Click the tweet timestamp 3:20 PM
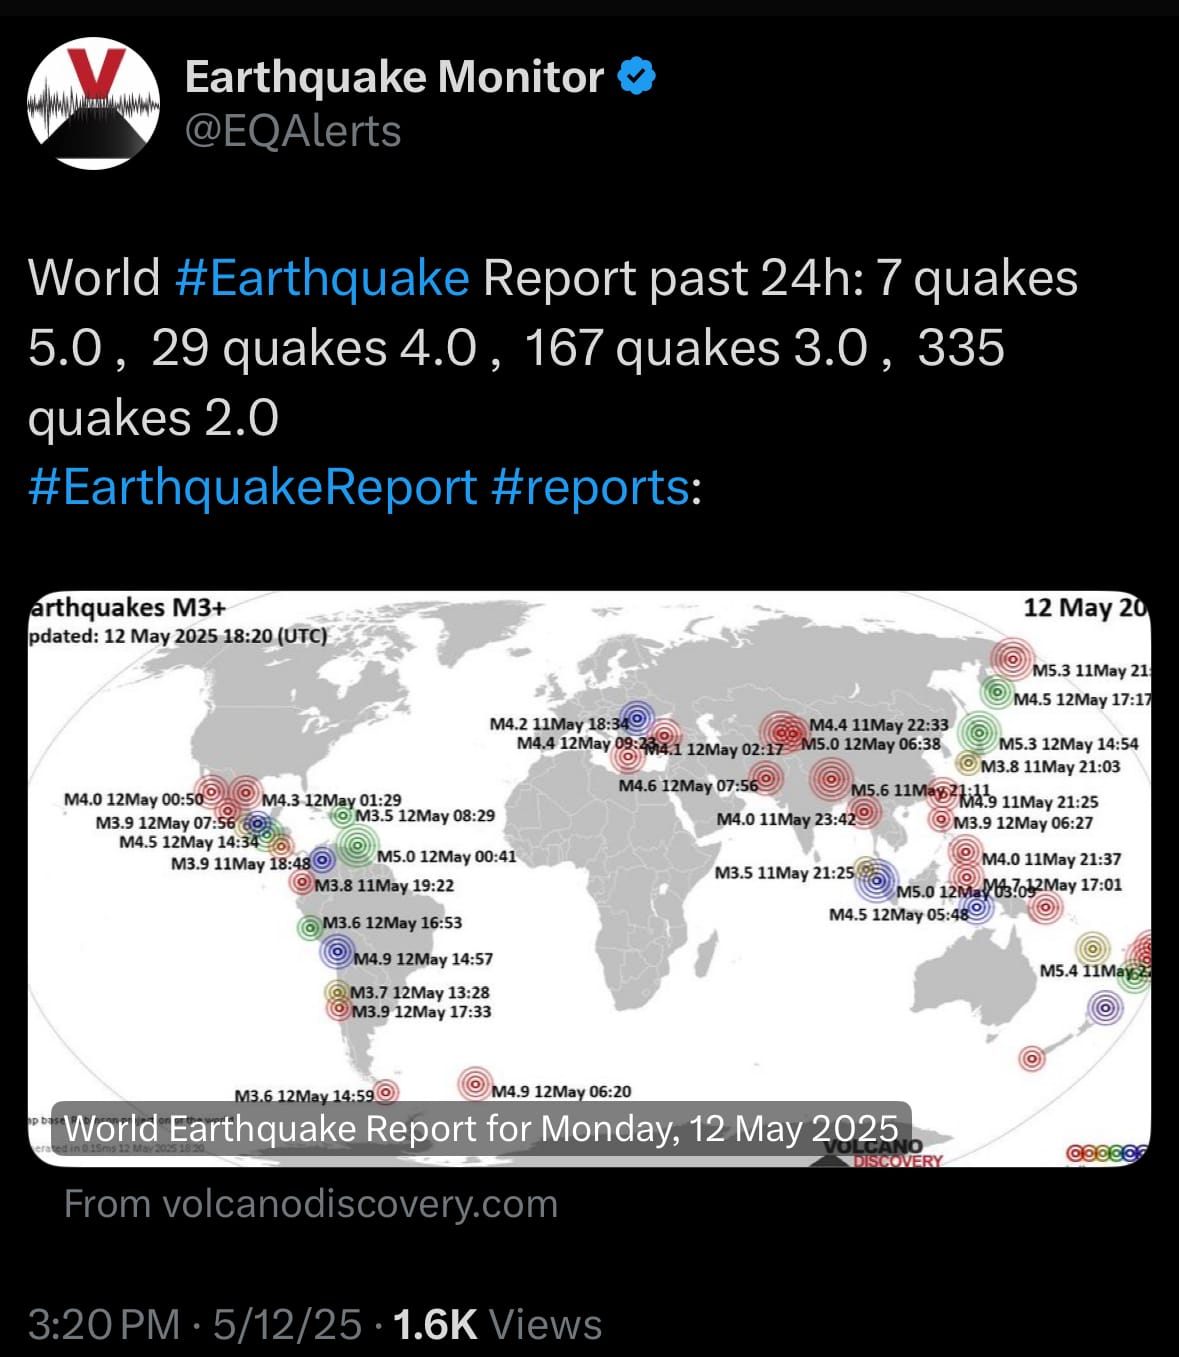1179x1357 pixels. coord(104,1324)
